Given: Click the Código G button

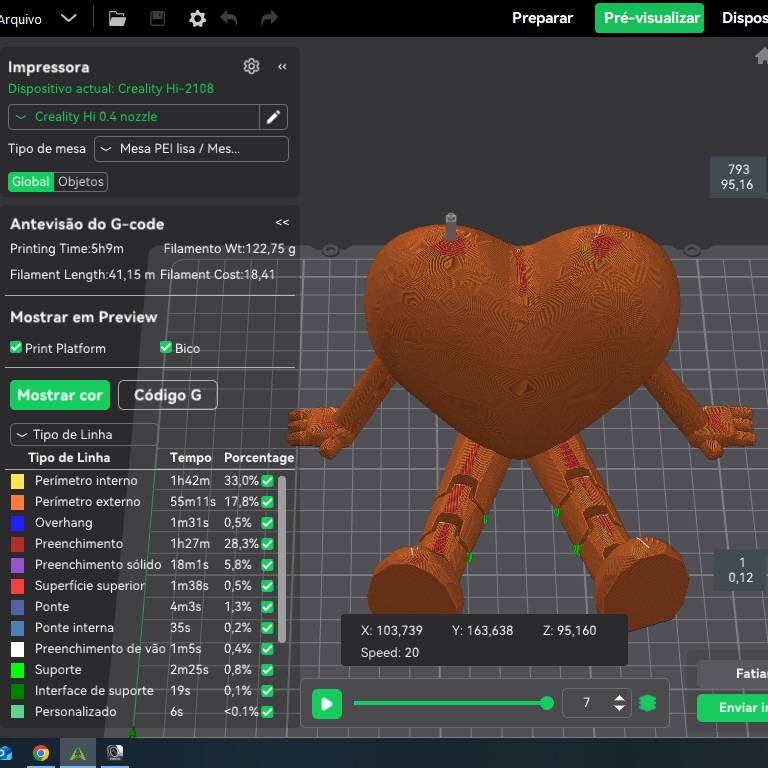Looking at the screenshot, I should coord(167,395).
